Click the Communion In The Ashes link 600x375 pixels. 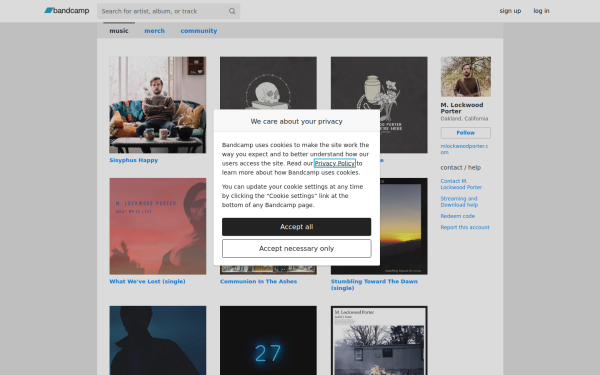pyautogui.click(x=258, y=281)
